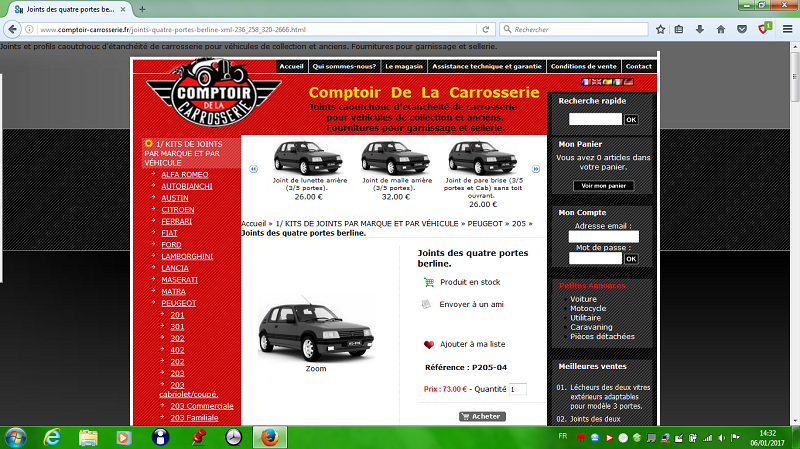
Task: Open File Explorer from the taskbar
Action: 88,438
